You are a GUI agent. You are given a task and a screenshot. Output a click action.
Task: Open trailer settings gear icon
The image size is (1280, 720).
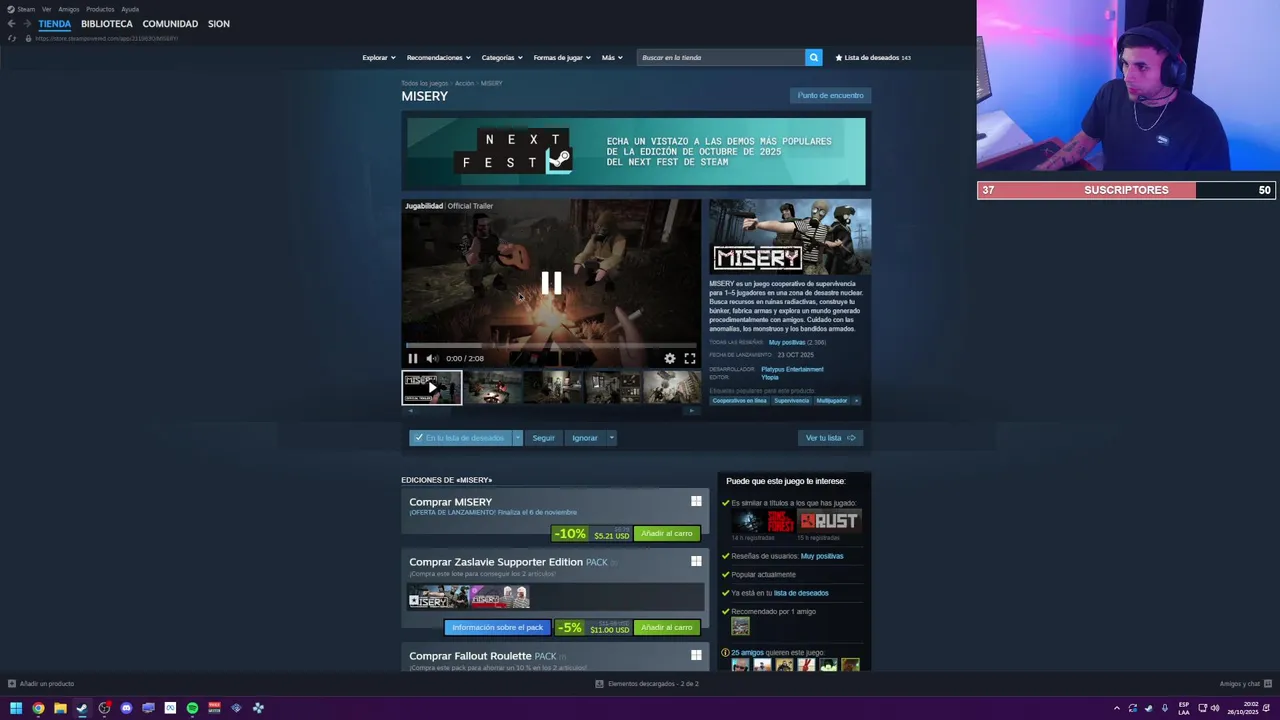(670, 358)
